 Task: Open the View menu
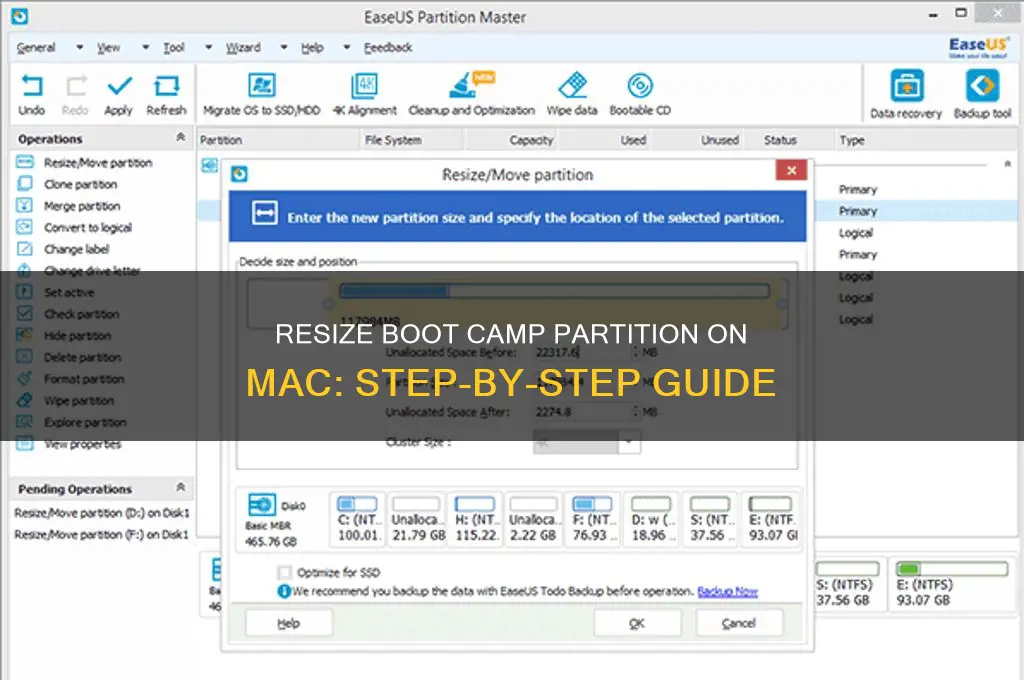coord(108,47)
